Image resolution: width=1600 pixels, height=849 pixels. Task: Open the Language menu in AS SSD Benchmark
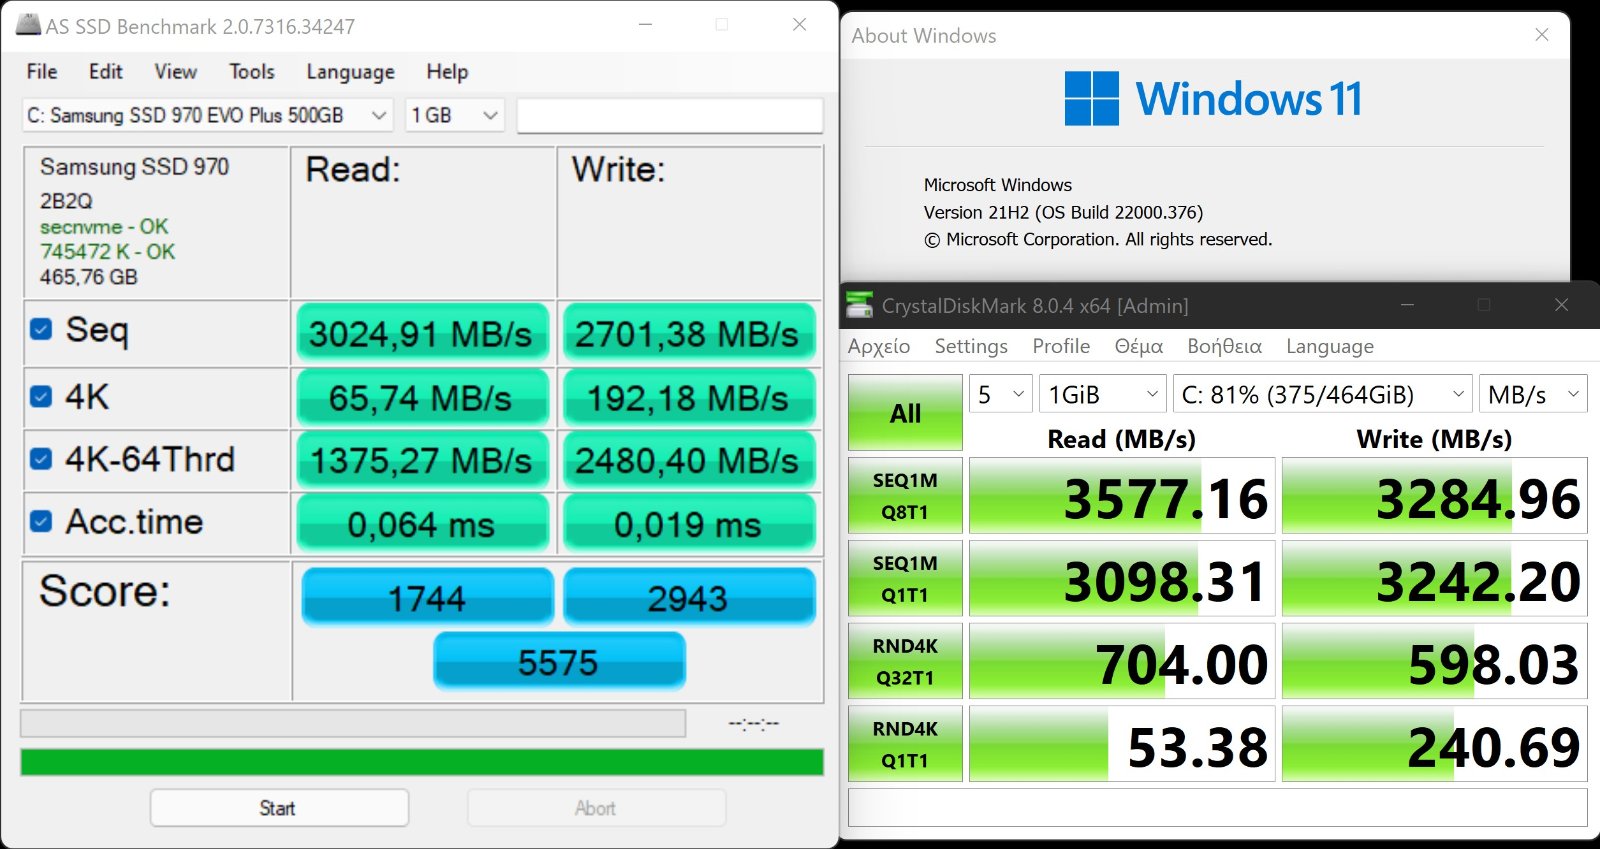click(350, 72)
